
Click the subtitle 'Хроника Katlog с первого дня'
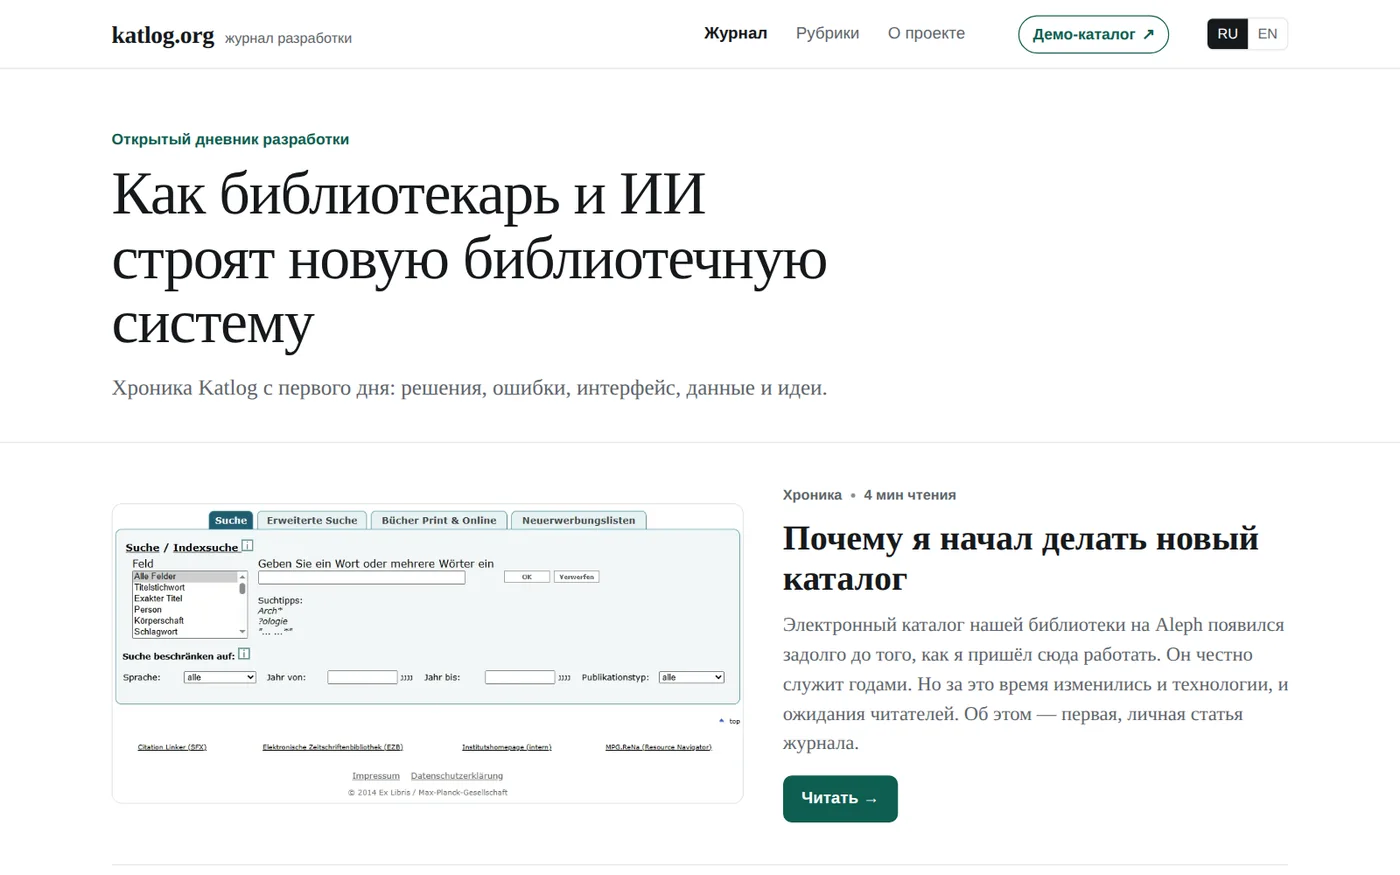469,388
